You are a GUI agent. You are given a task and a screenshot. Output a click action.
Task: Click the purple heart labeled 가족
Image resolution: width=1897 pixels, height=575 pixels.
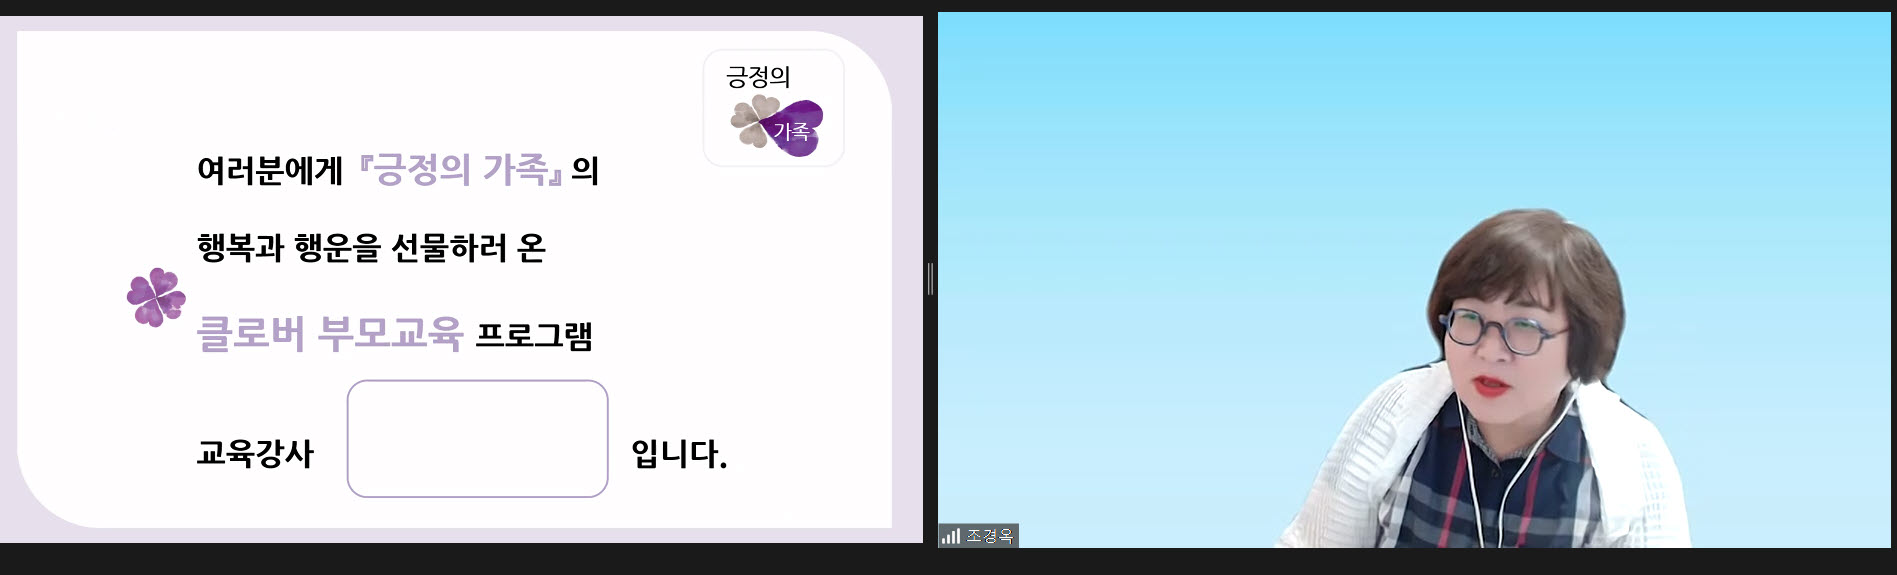click(x=794, y=129)
